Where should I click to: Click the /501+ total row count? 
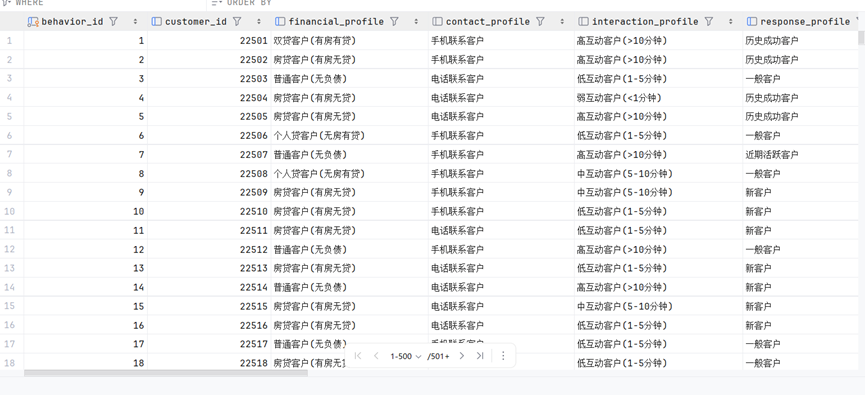(x=439, y=356)
